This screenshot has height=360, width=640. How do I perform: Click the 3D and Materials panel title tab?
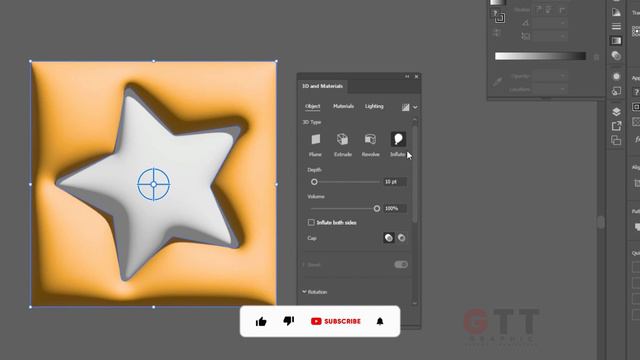pos(322,86)
